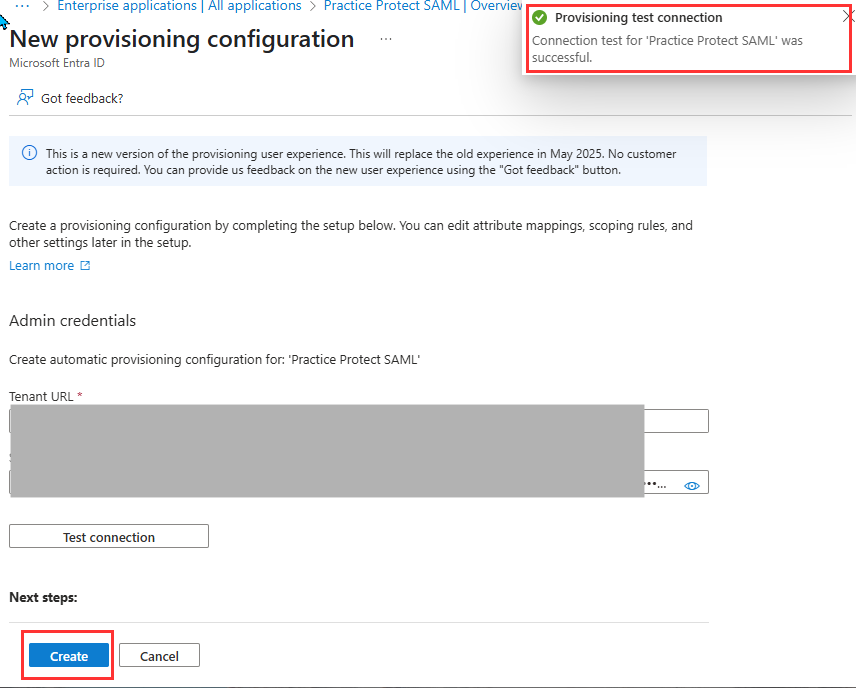Click the external link icon beside Learn more
The height and width of the screenshot is (688, 856).
85,265
